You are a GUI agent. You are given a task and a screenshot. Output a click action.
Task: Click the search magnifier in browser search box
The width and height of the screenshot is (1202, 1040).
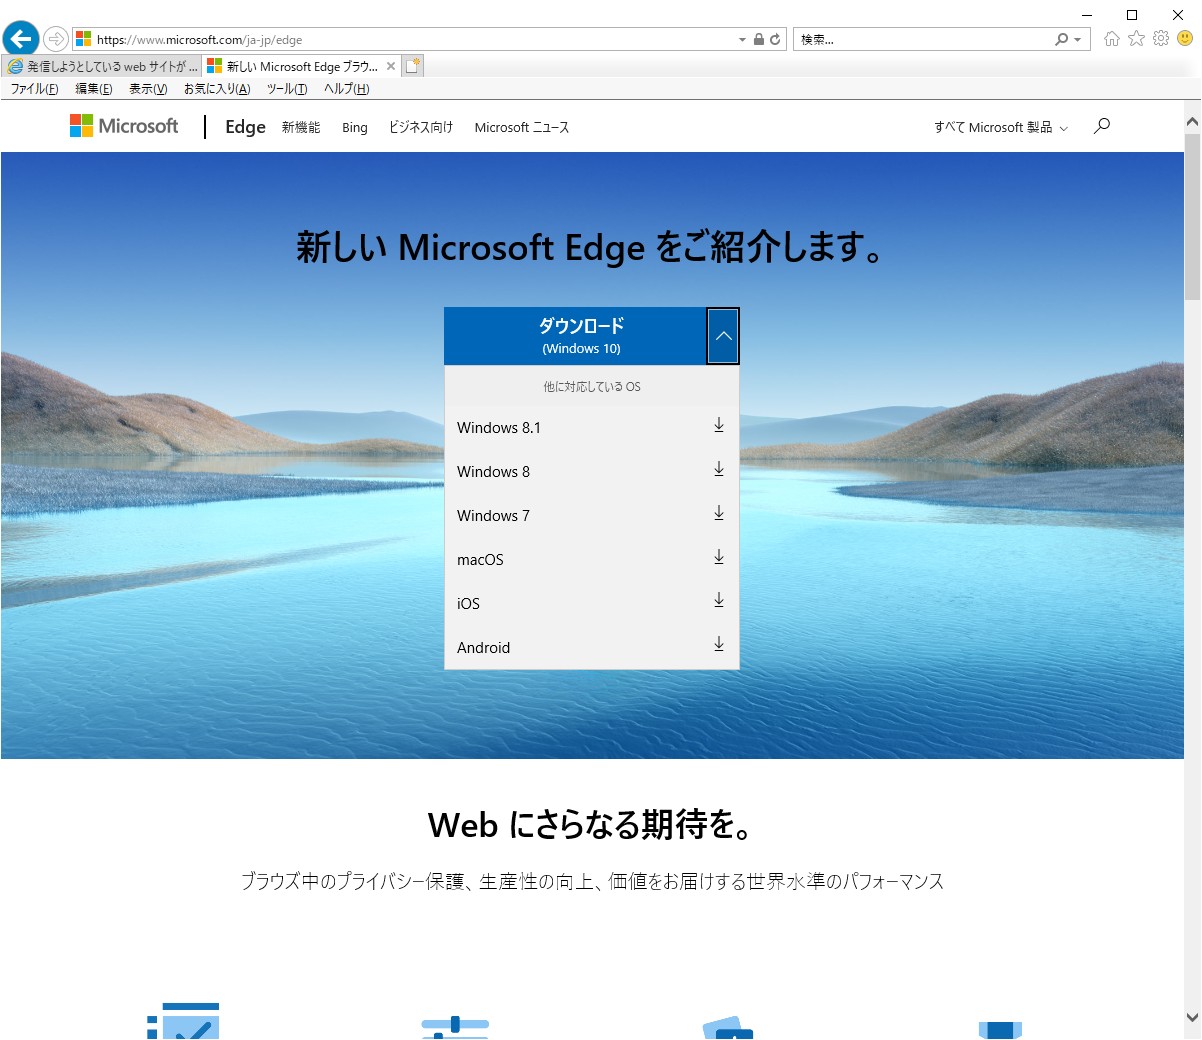[x=1061, y=39]
